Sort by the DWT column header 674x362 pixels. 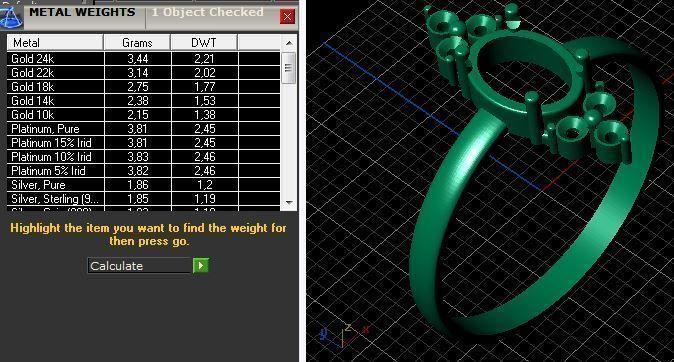coord(204,43)
